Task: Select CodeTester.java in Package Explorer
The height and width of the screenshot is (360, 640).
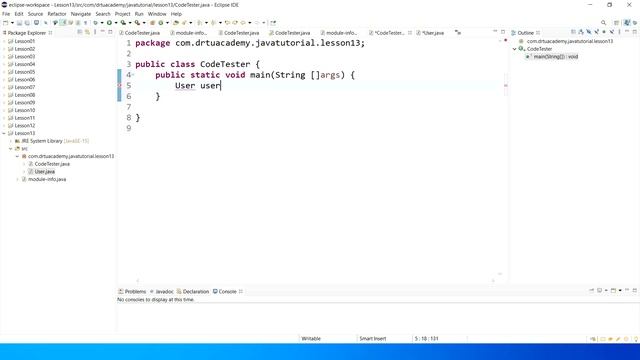Action: coord(52,164)
